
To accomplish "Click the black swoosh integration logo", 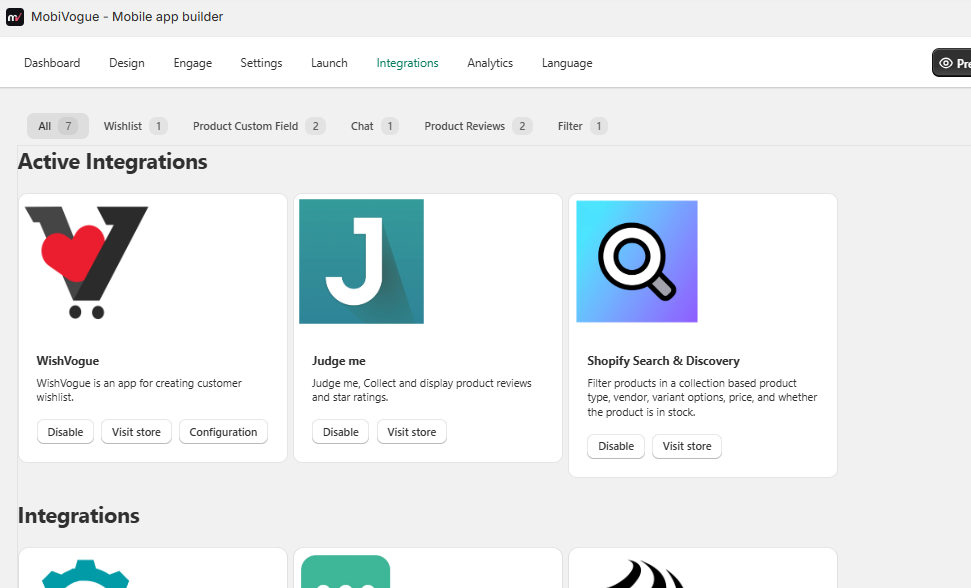I will click(644, 574).
